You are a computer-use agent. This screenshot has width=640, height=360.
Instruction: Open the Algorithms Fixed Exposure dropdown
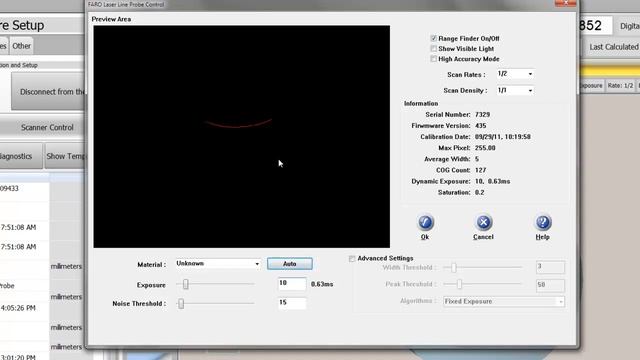pyautogui.click(x=504, y=302)
